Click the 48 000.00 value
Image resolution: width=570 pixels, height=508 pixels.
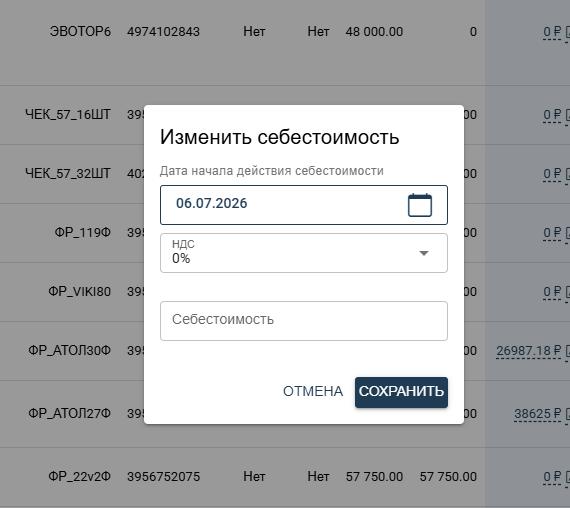click(374, 32)
